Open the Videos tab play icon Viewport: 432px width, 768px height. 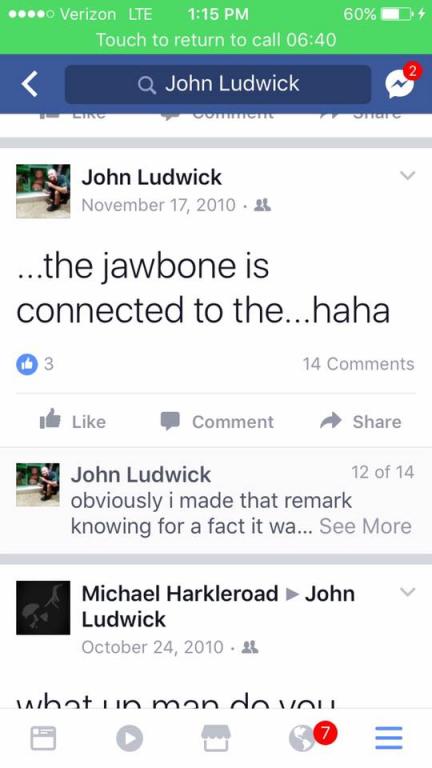(130, 738)
